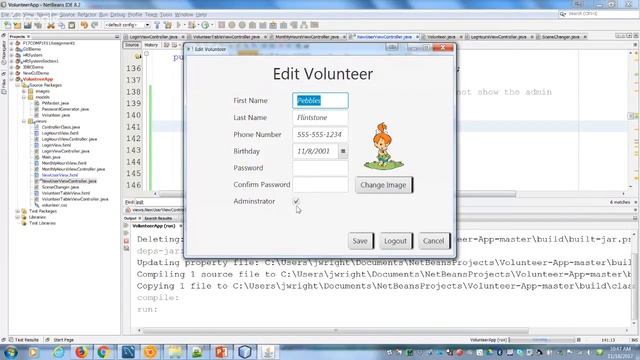Click the Source editor view button
640x360 pixels.
click(x=132, y=45)
